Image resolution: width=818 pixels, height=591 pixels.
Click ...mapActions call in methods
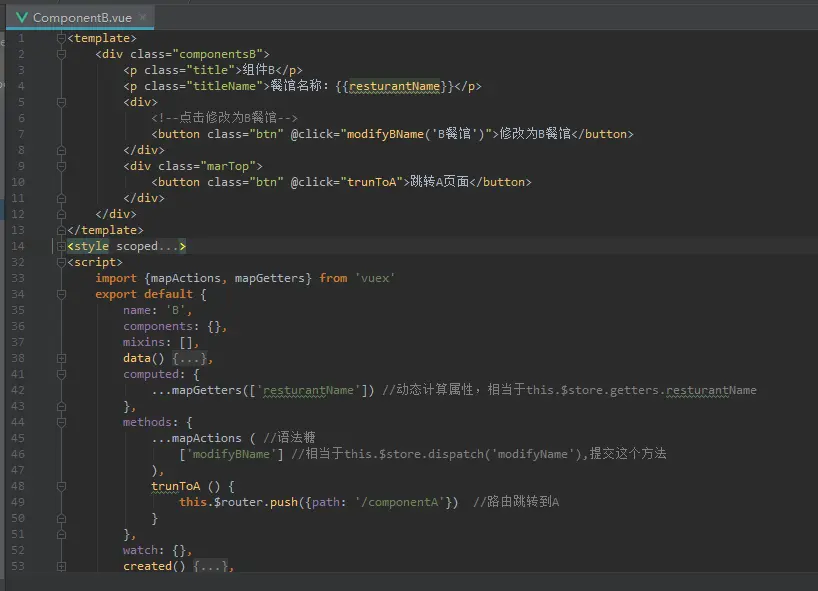pyautogui.click(x=197, y=438)
